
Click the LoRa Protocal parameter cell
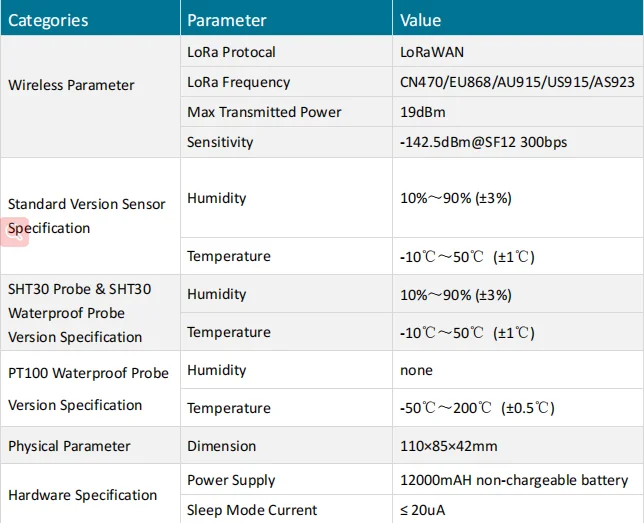coord(231,52)
